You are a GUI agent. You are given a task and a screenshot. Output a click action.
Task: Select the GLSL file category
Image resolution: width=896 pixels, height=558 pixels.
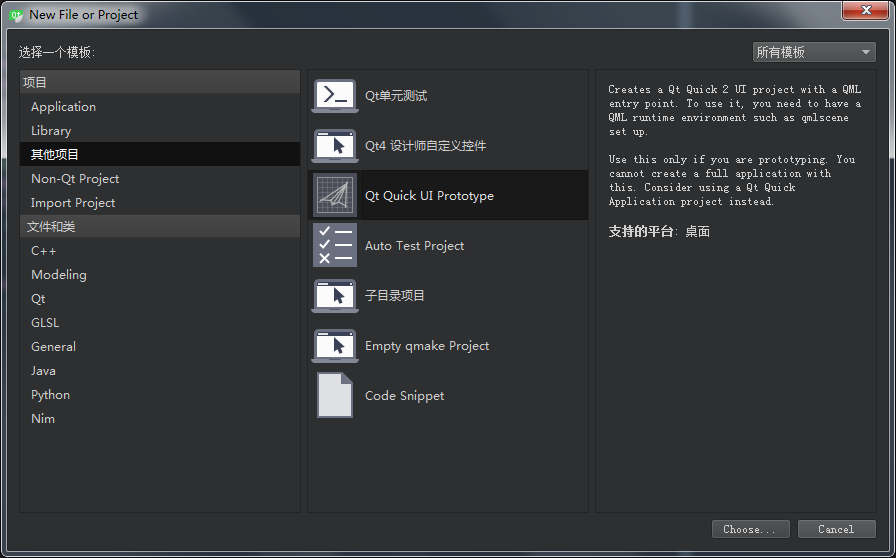pyautogui.click(x=45, y=323)
